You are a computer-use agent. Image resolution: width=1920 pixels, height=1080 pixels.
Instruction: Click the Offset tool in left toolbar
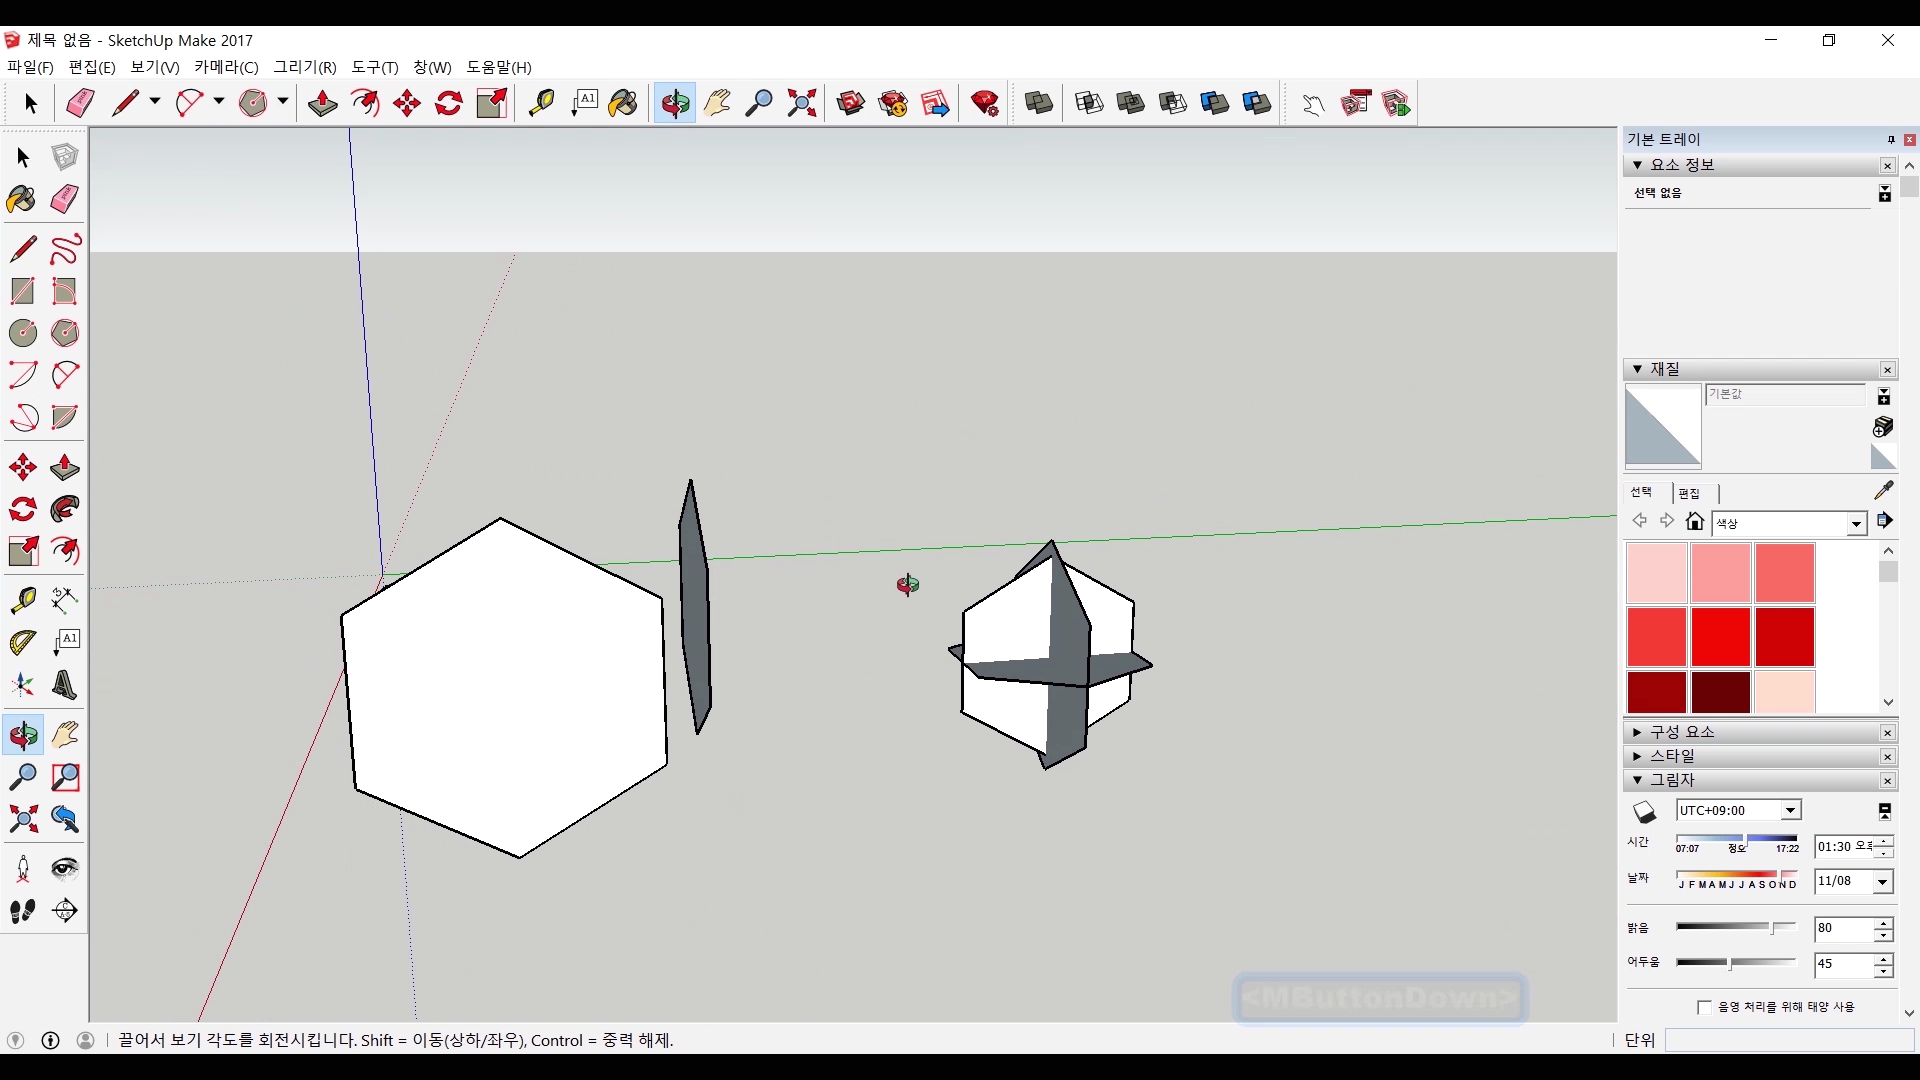(x=65, y=551)
